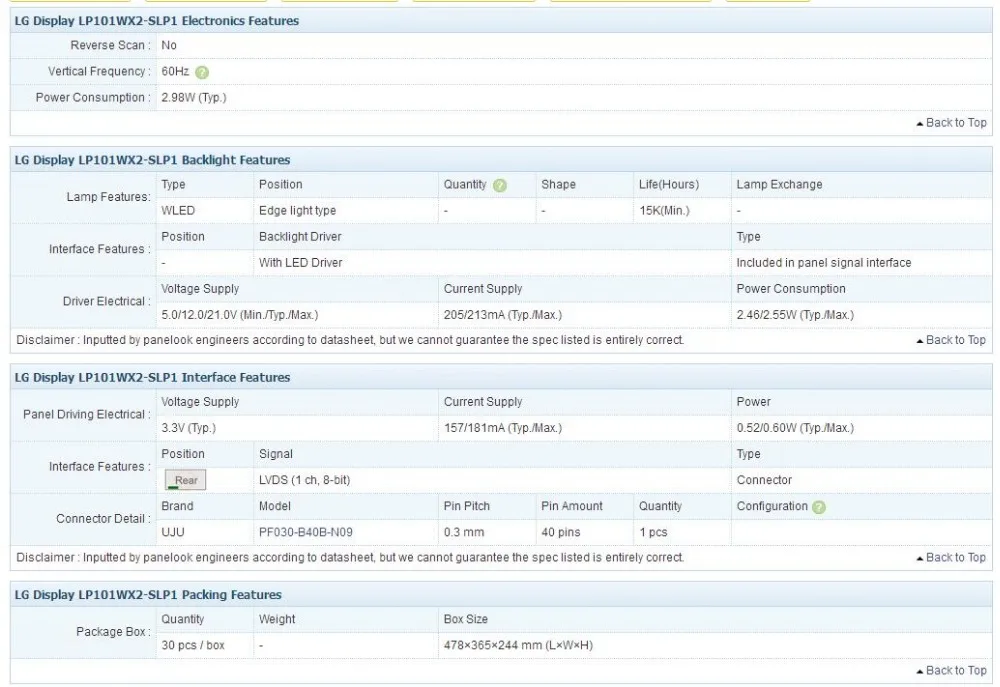
Task: Click the Reverse Scan label
Action: click(x=110, y=45)
